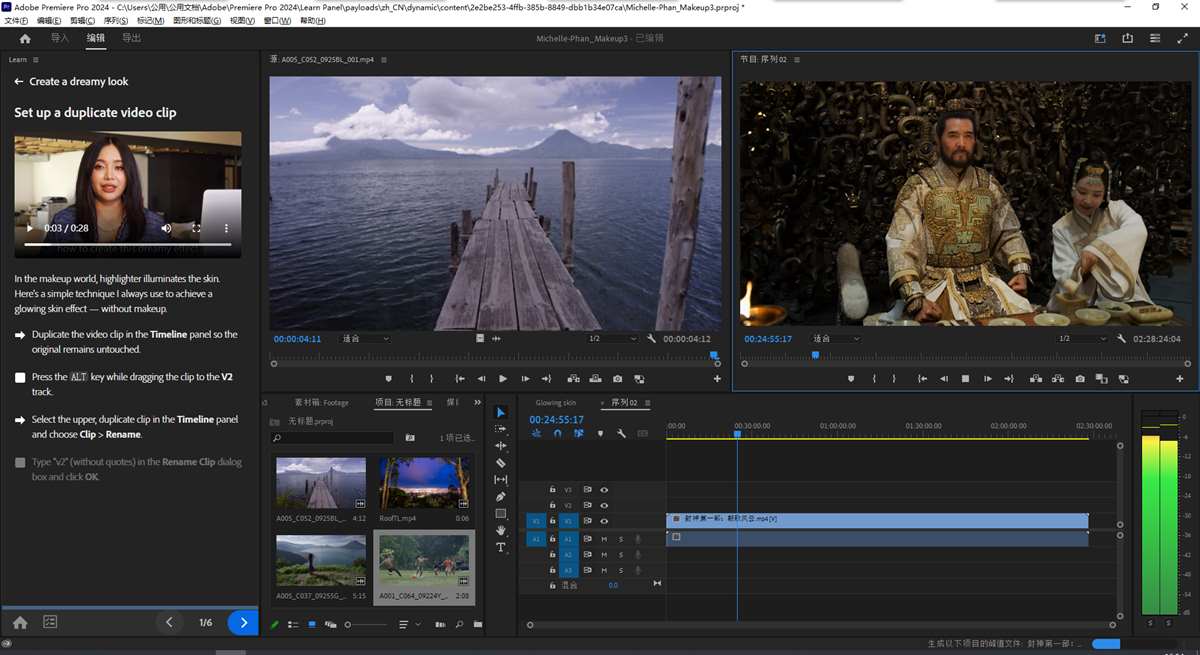Go to the next Learn tutorial step
The width and height of the screenshot is (1200, 655).
(x=242, y=622)
